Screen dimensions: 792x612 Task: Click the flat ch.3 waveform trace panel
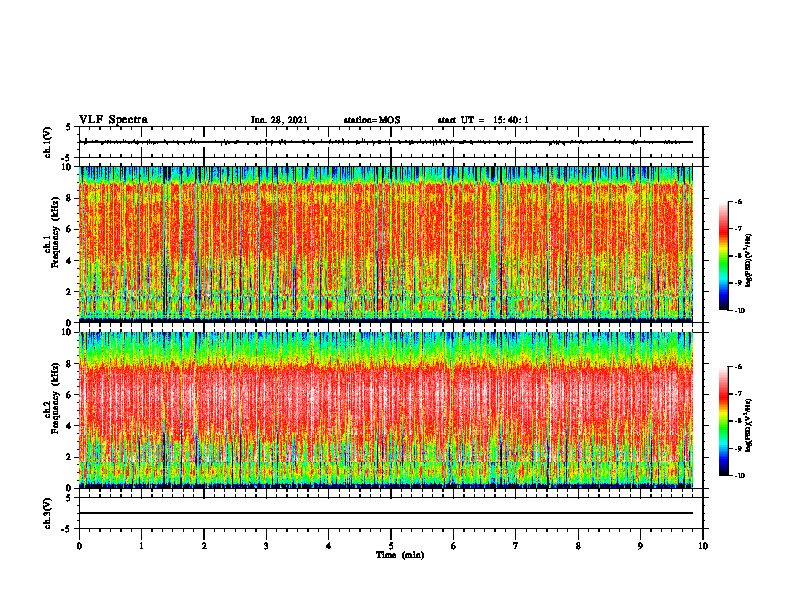391,513
